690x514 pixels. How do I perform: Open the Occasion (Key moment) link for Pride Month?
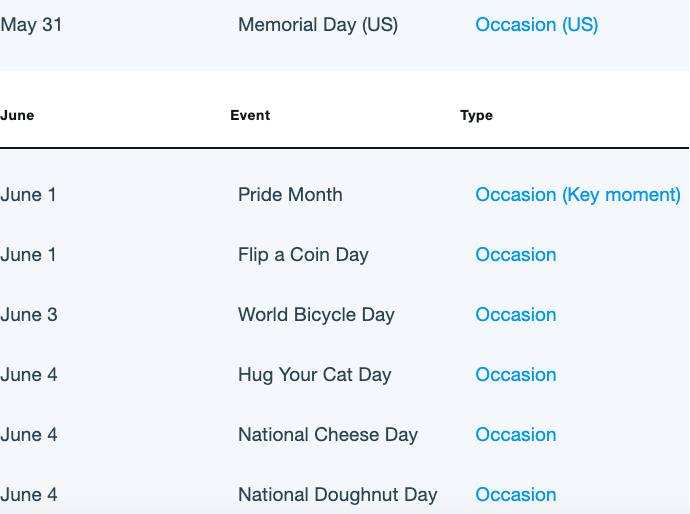[x=578, y=195]
